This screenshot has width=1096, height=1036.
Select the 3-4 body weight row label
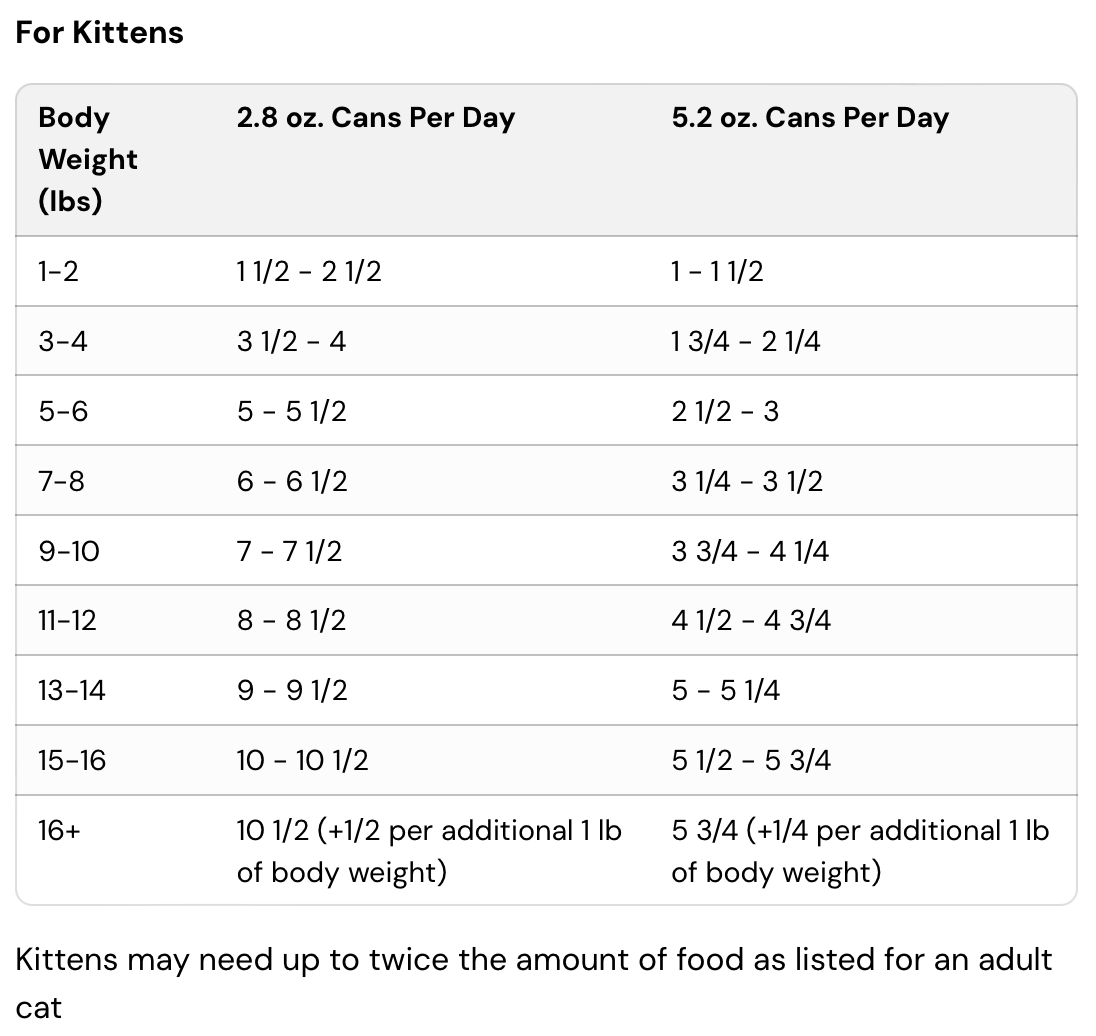63,341
